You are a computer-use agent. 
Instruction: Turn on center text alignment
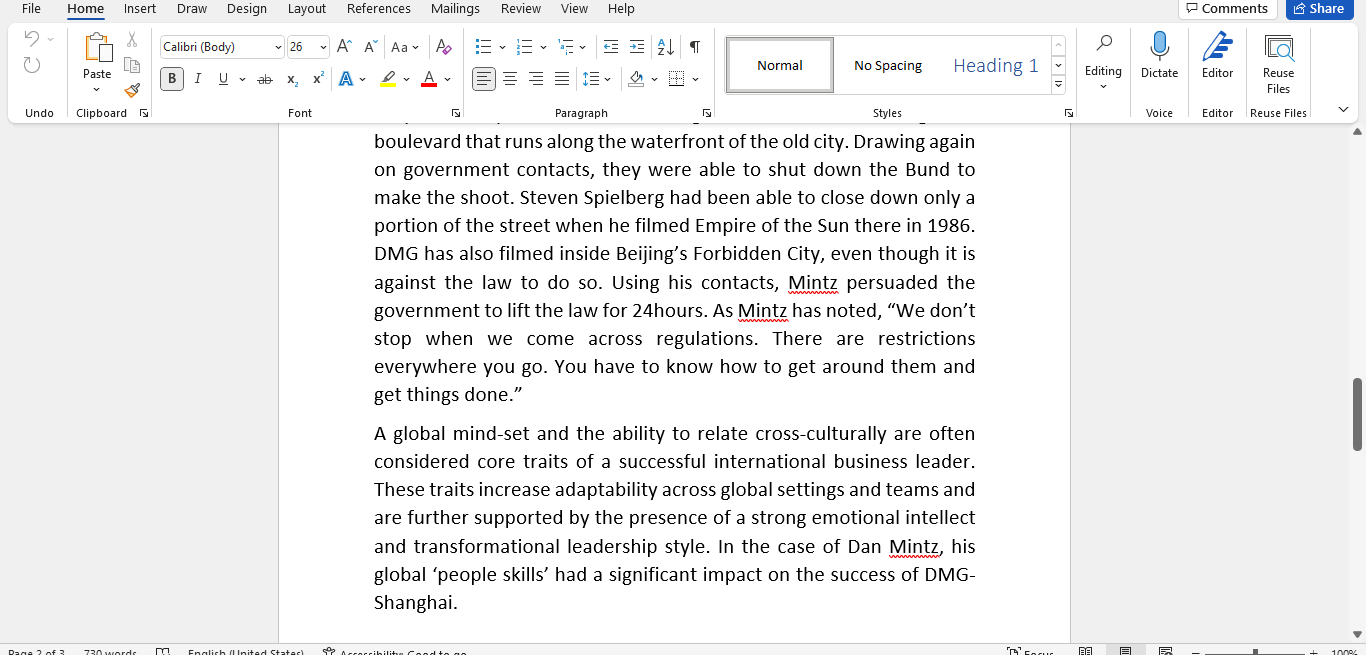[510, 78]
